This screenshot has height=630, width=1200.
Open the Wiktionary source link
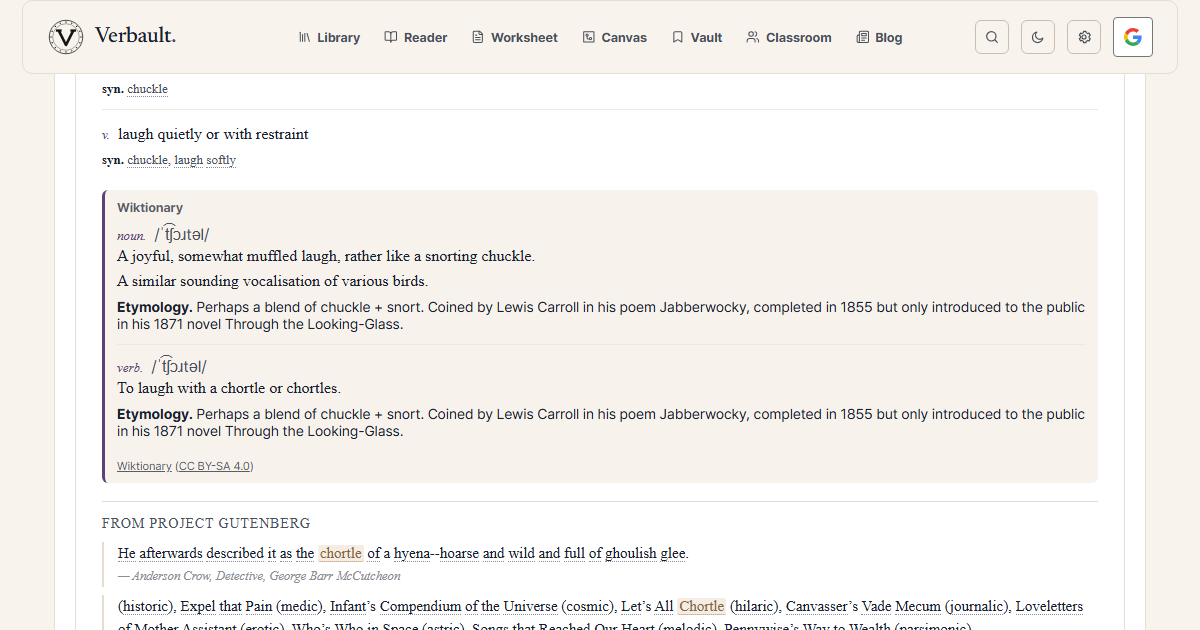144,466
